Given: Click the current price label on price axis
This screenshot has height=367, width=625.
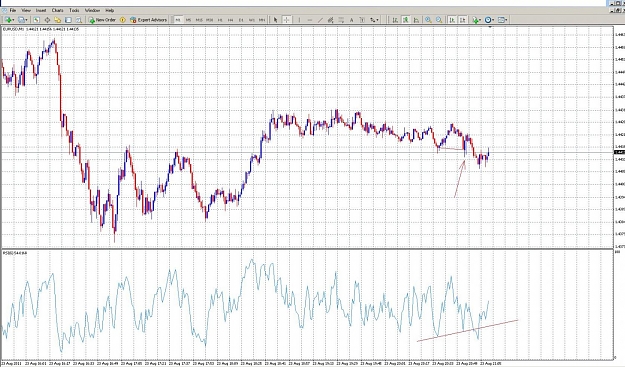Looking at the screenshot, I should tap(620, 152).
